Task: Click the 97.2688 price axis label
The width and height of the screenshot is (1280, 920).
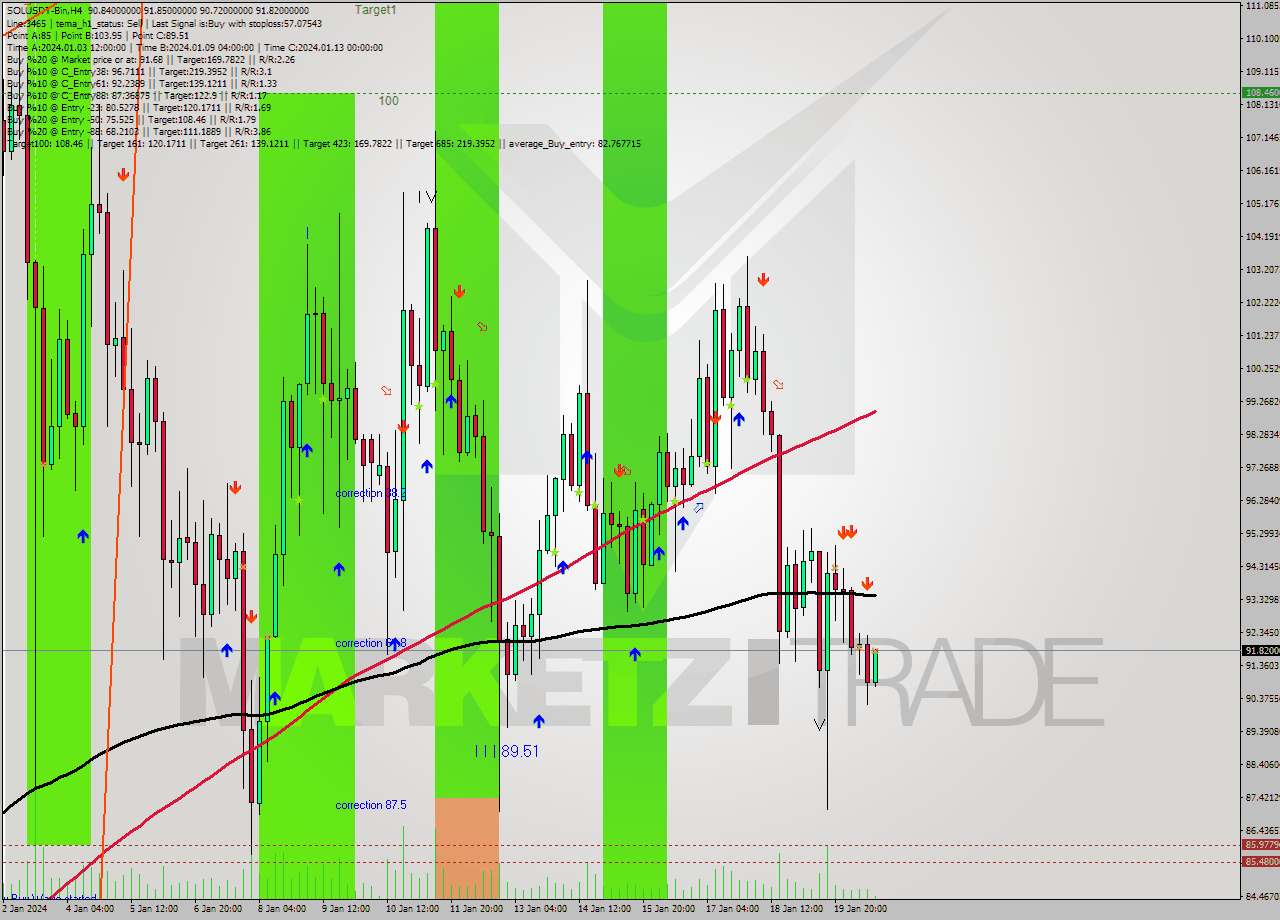Action: pyautogui.click(x=1263, y=467)
